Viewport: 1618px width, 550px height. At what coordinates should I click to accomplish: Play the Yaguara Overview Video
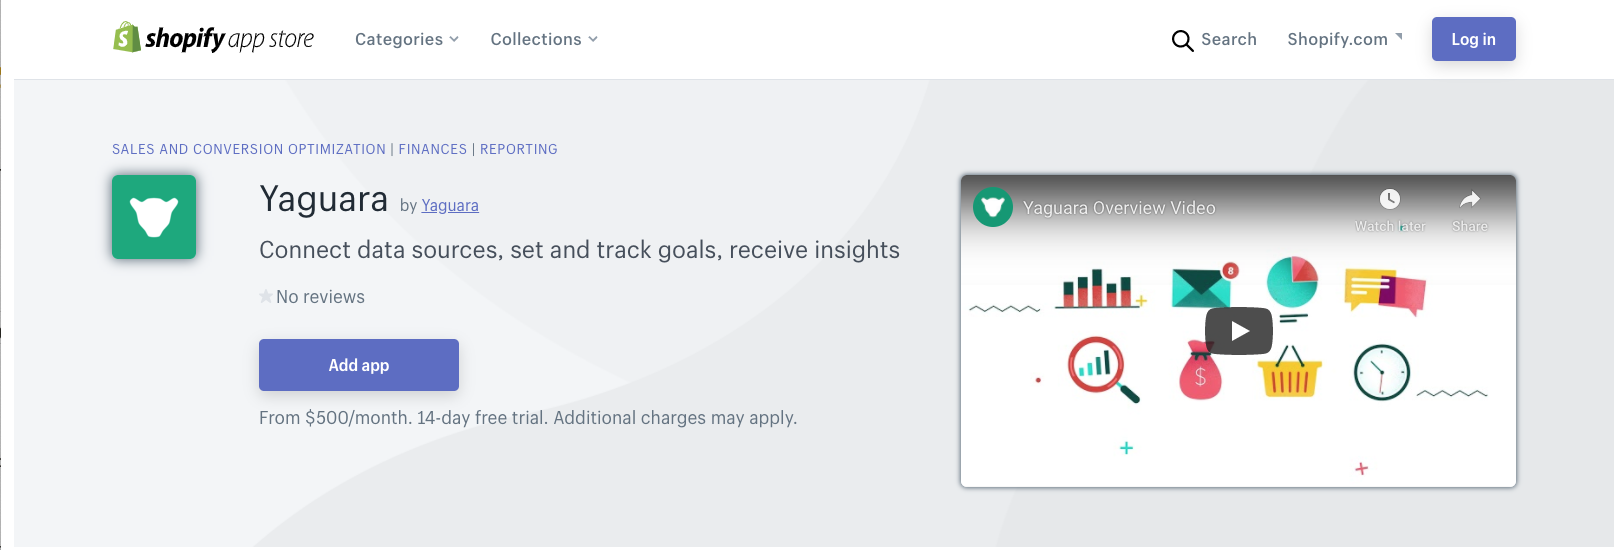(x=1238, y=331)
